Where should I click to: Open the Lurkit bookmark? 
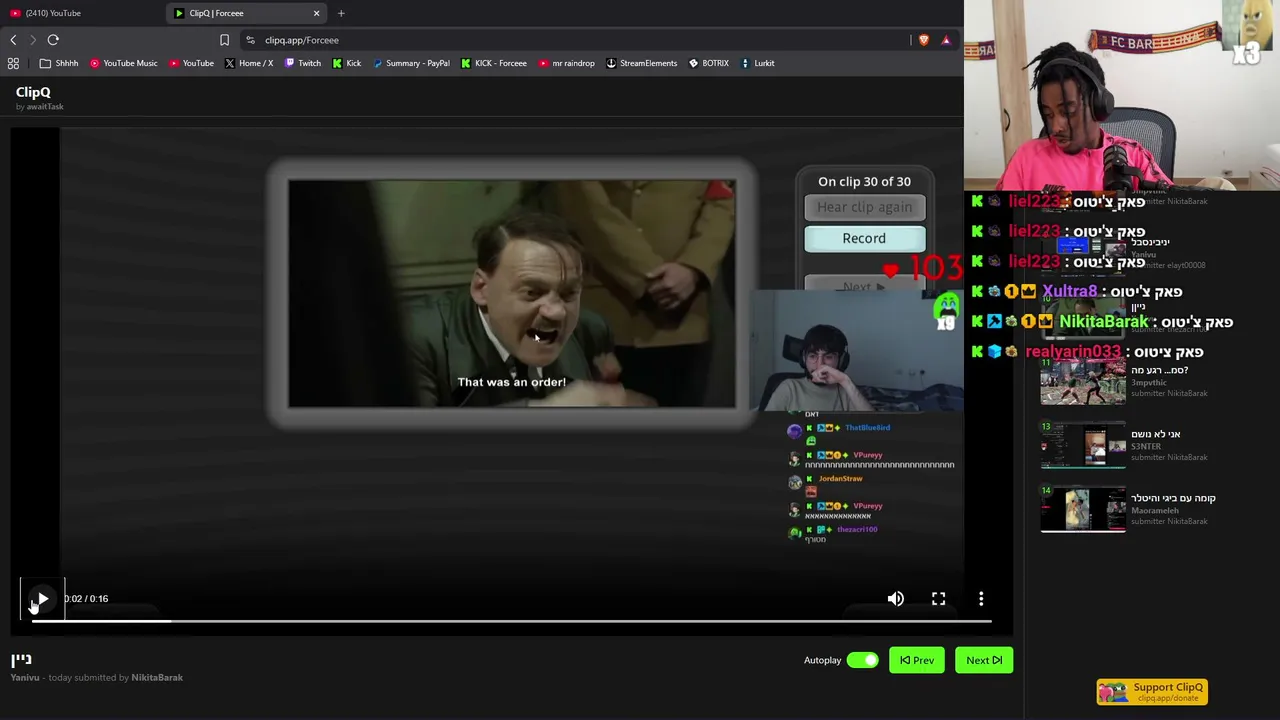coord(758,63)
